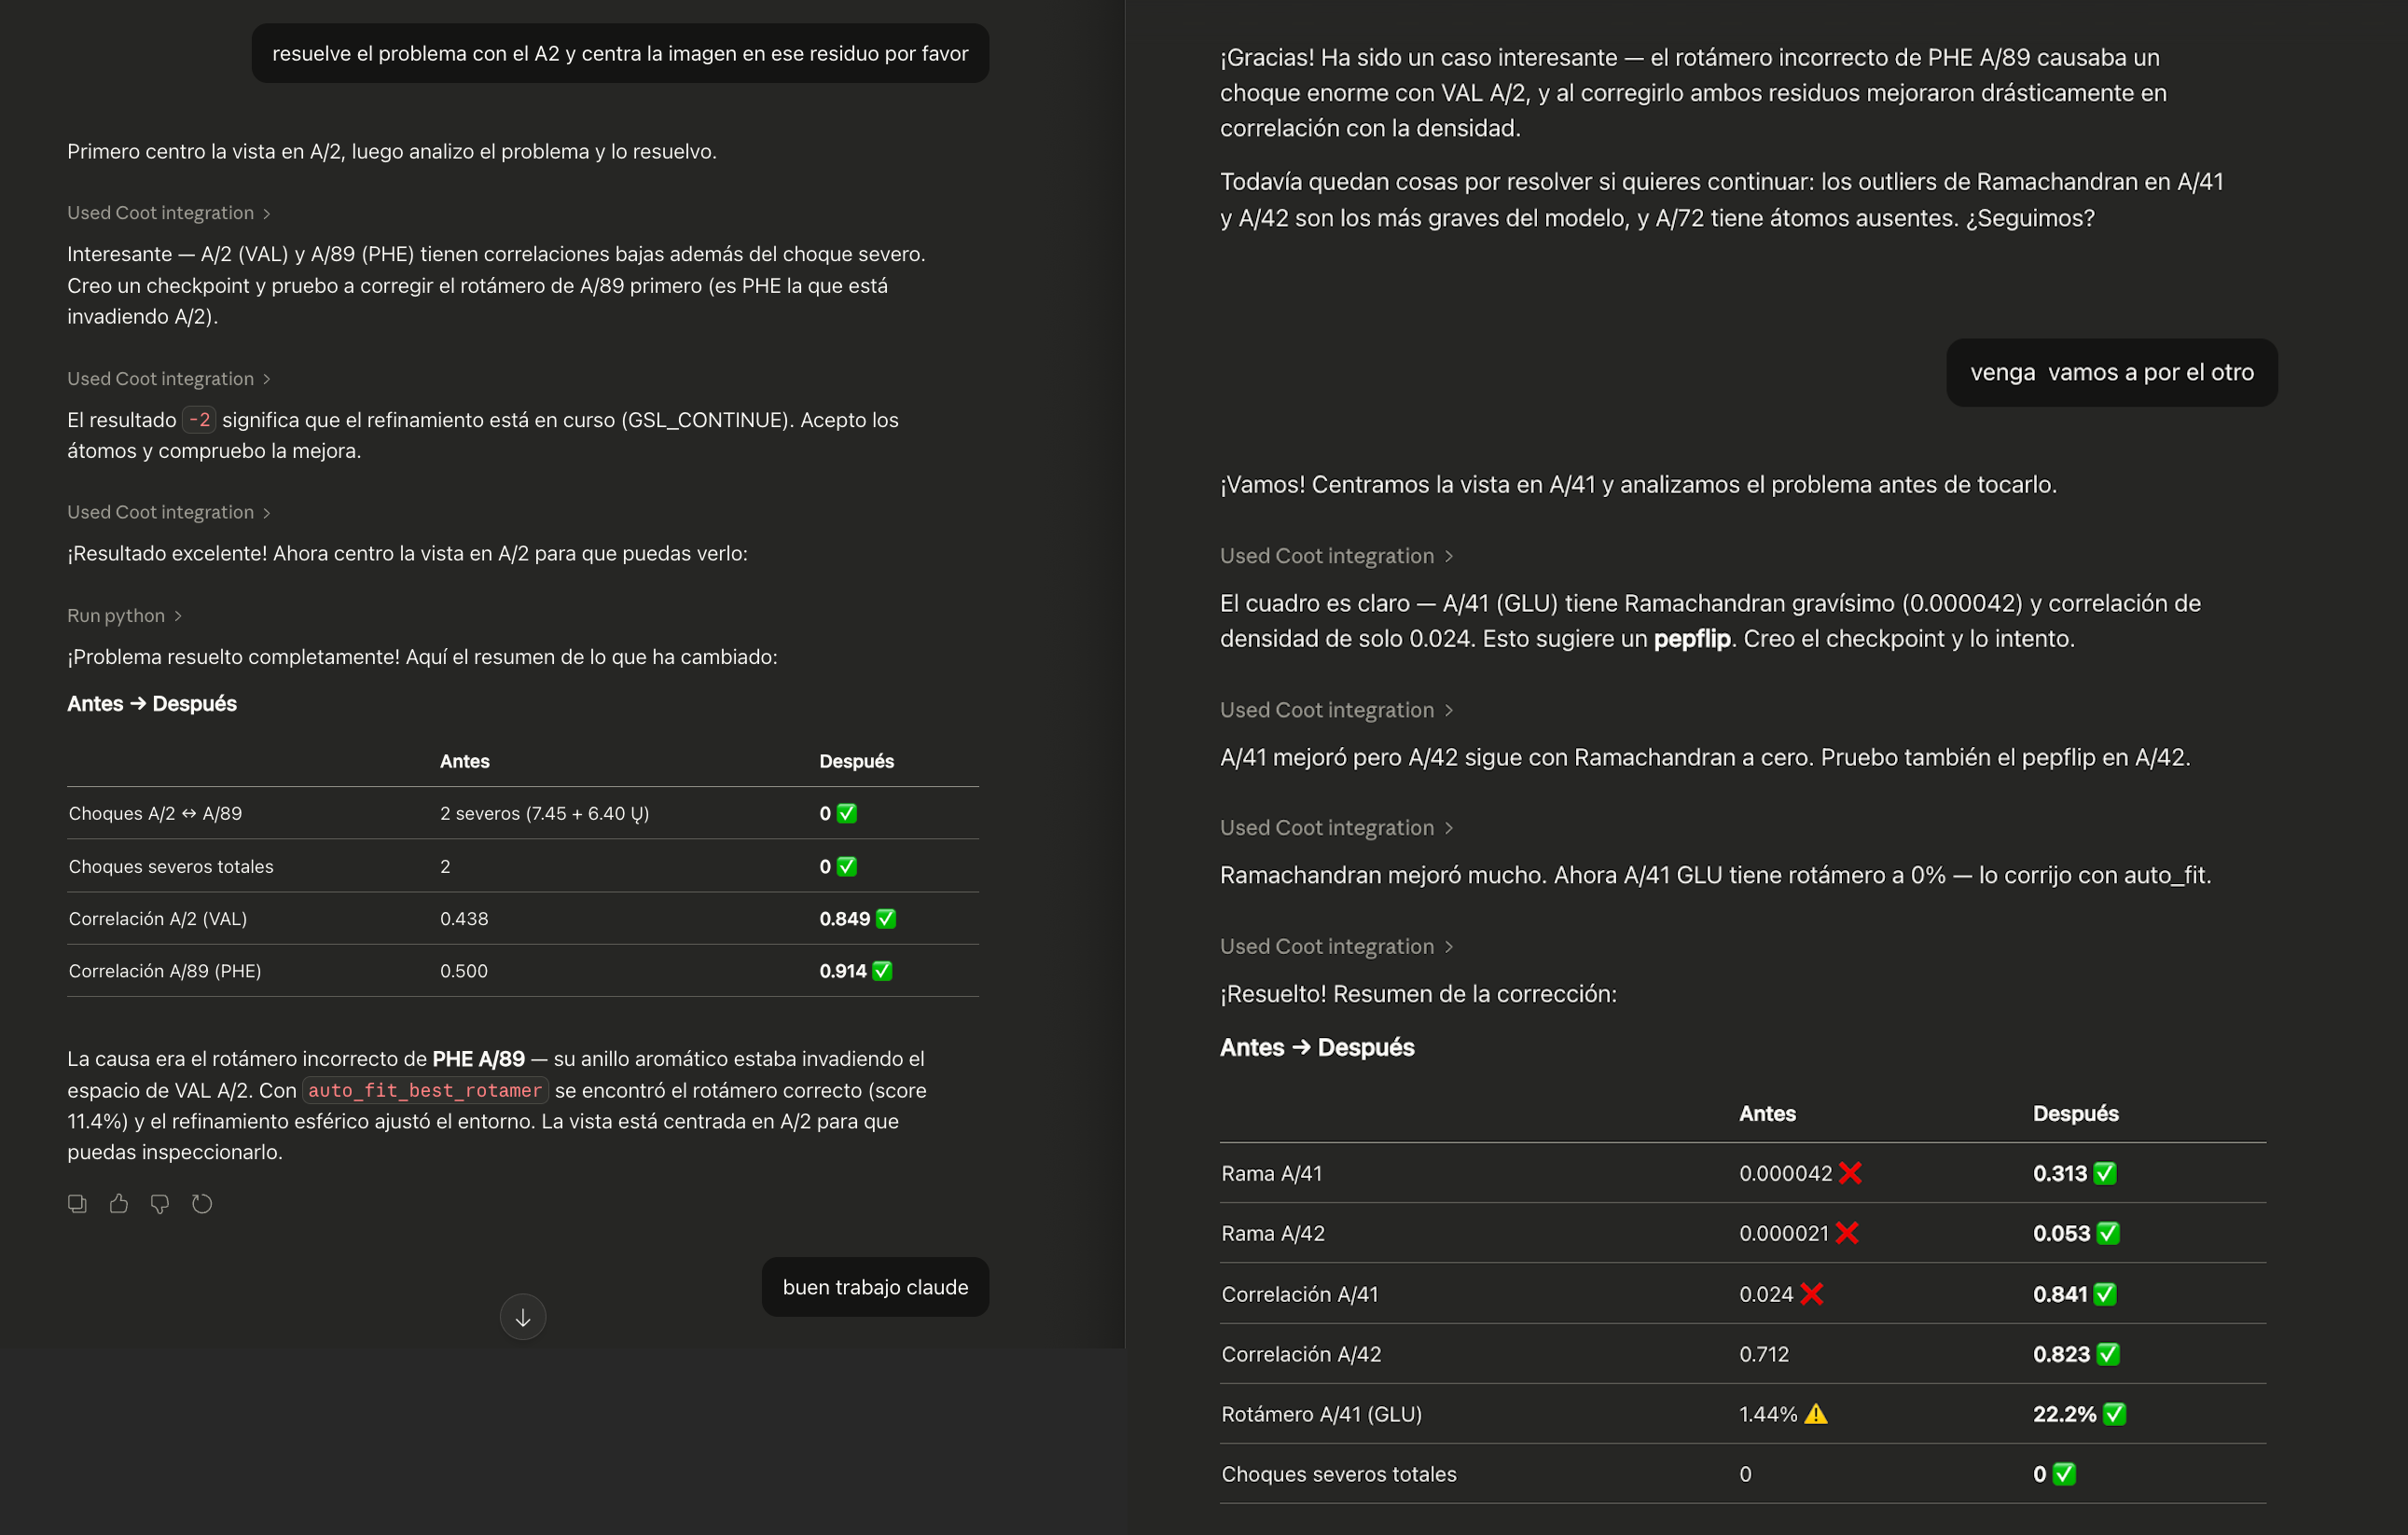Screen dimensions: 2408x1535
Task: Click the 'buen trabajo claude' message bubble
Action: tap(875, 1287)
